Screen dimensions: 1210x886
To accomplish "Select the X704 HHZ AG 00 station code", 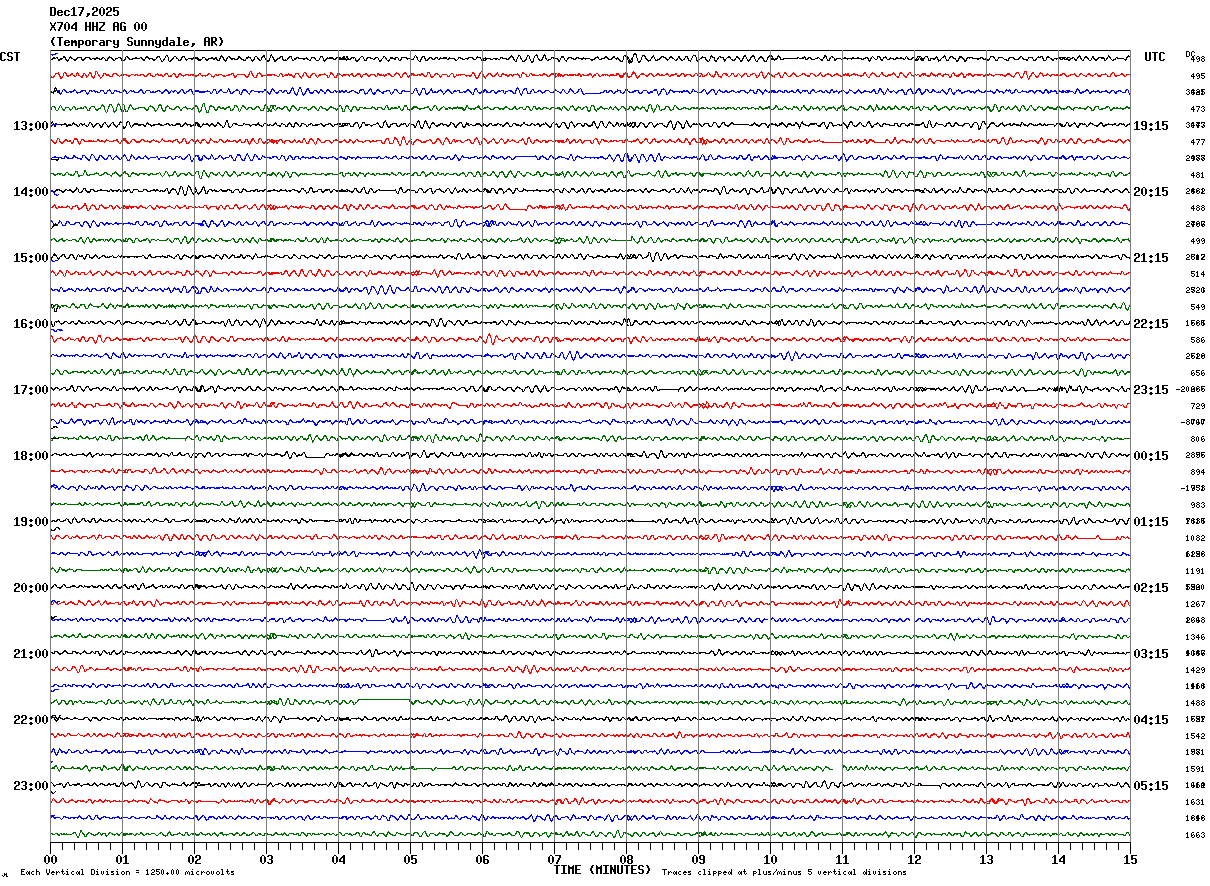I will pos(98,27).
